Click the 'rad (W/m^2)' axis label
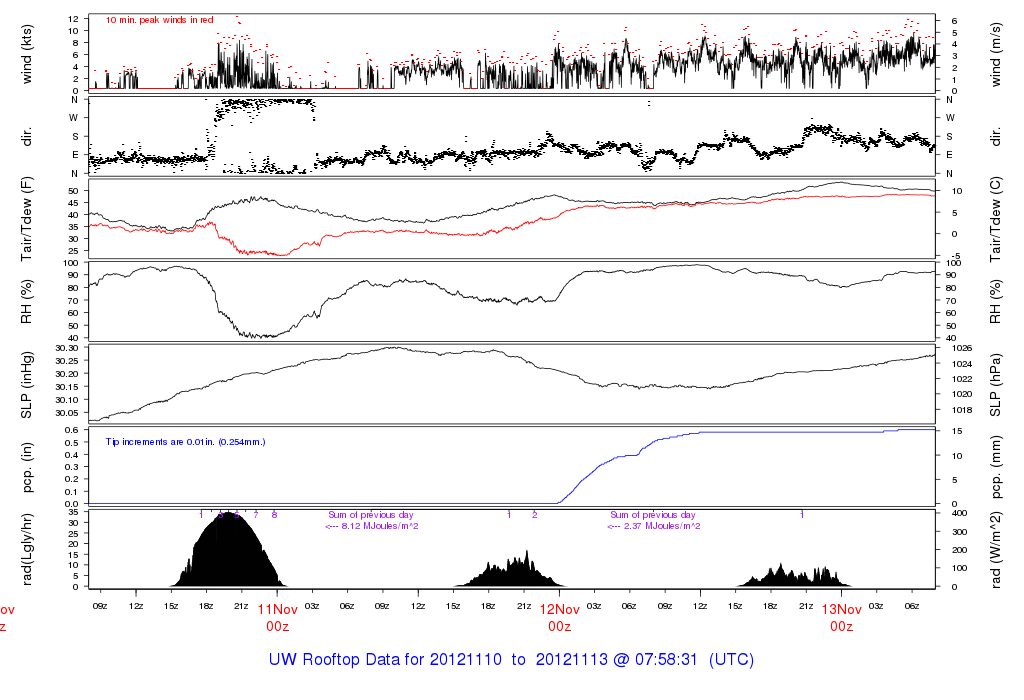Image resolution: width=1024 pixels, height=700 pixels. [x=996, y=549]
